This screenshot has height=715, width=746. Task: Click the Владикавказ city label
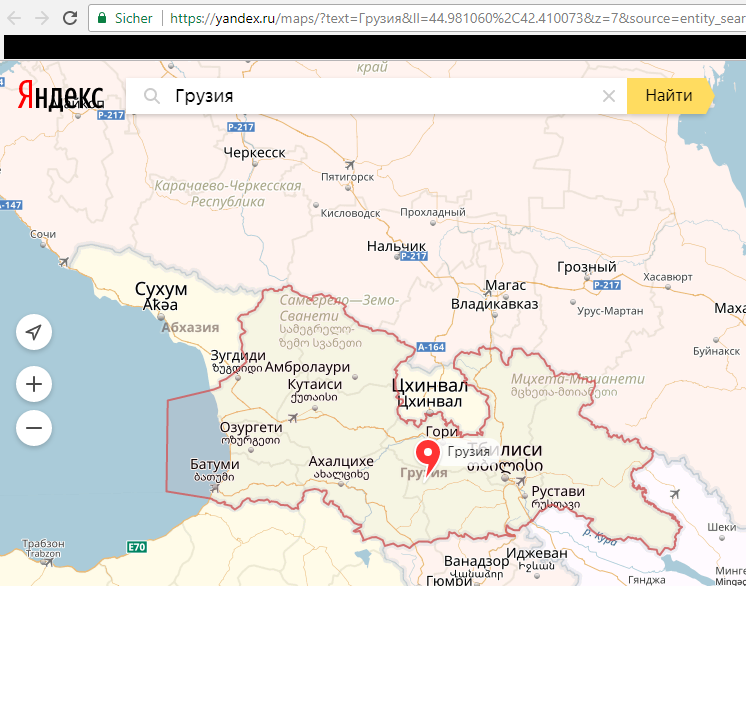[495, 304]
